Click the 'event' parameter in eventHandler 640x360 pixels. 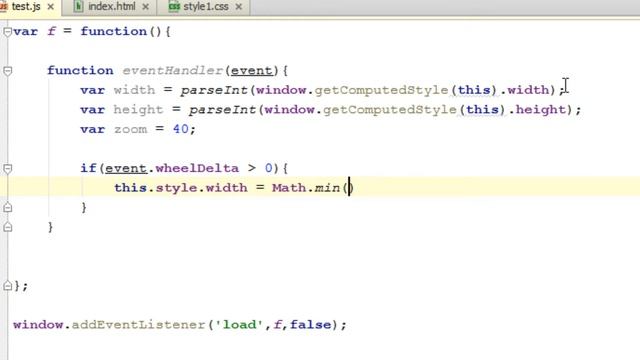pyautogui.click(x=251, y=71)
